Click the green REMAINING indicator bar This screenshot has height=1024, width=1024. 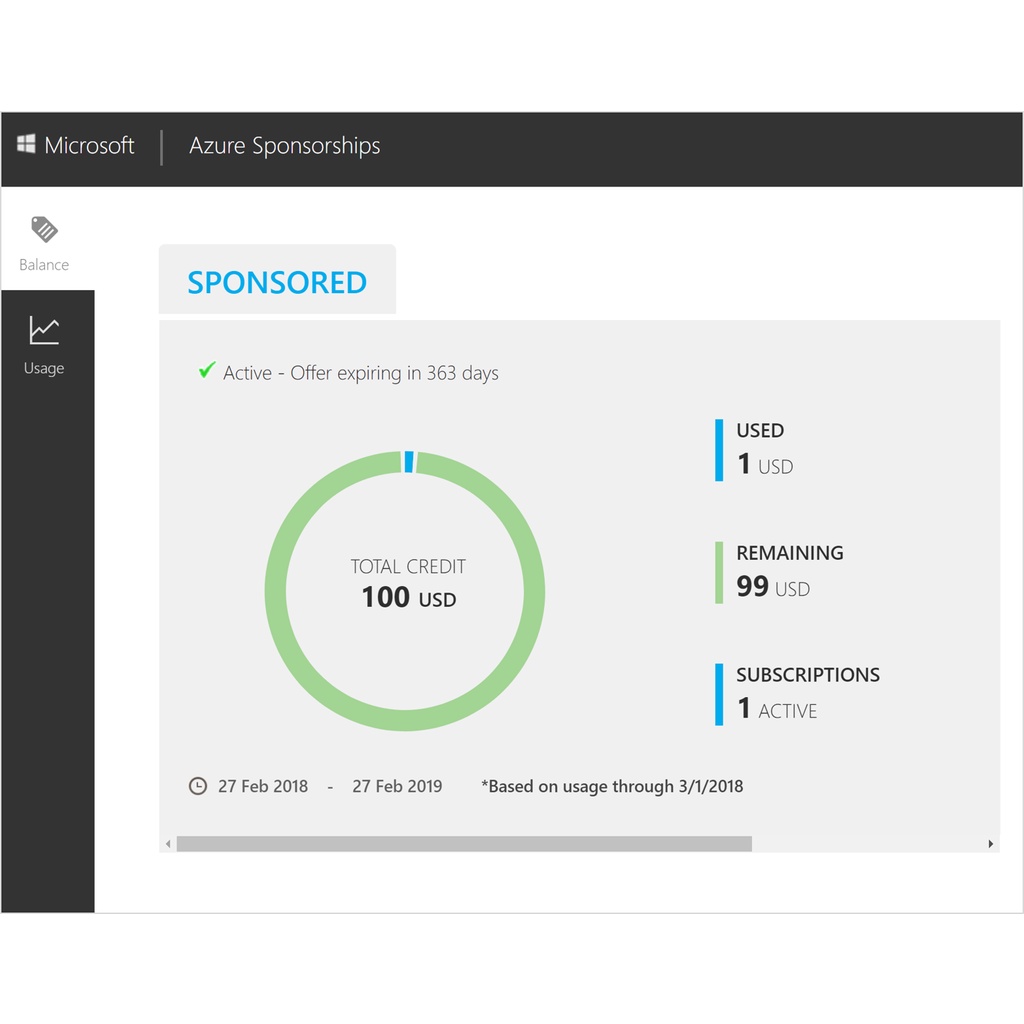tap(718, 571)
